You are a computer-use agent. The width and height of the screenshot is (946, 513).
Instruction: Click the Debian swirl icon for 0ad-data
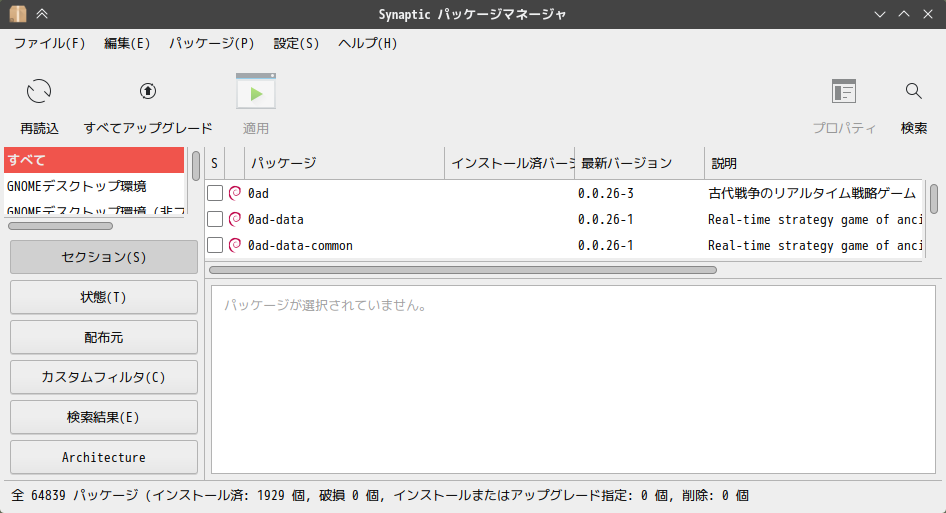tap(235, 219)
